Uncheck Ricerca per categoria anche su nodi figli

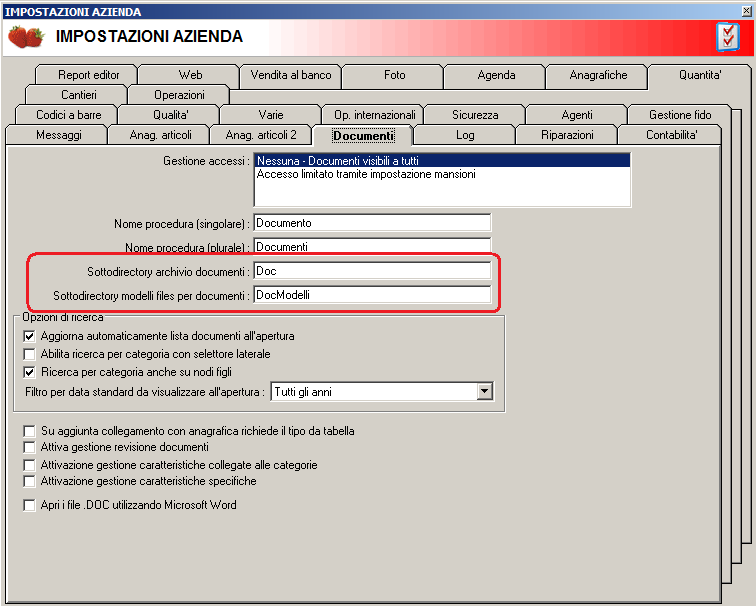(x=29, y=372)
